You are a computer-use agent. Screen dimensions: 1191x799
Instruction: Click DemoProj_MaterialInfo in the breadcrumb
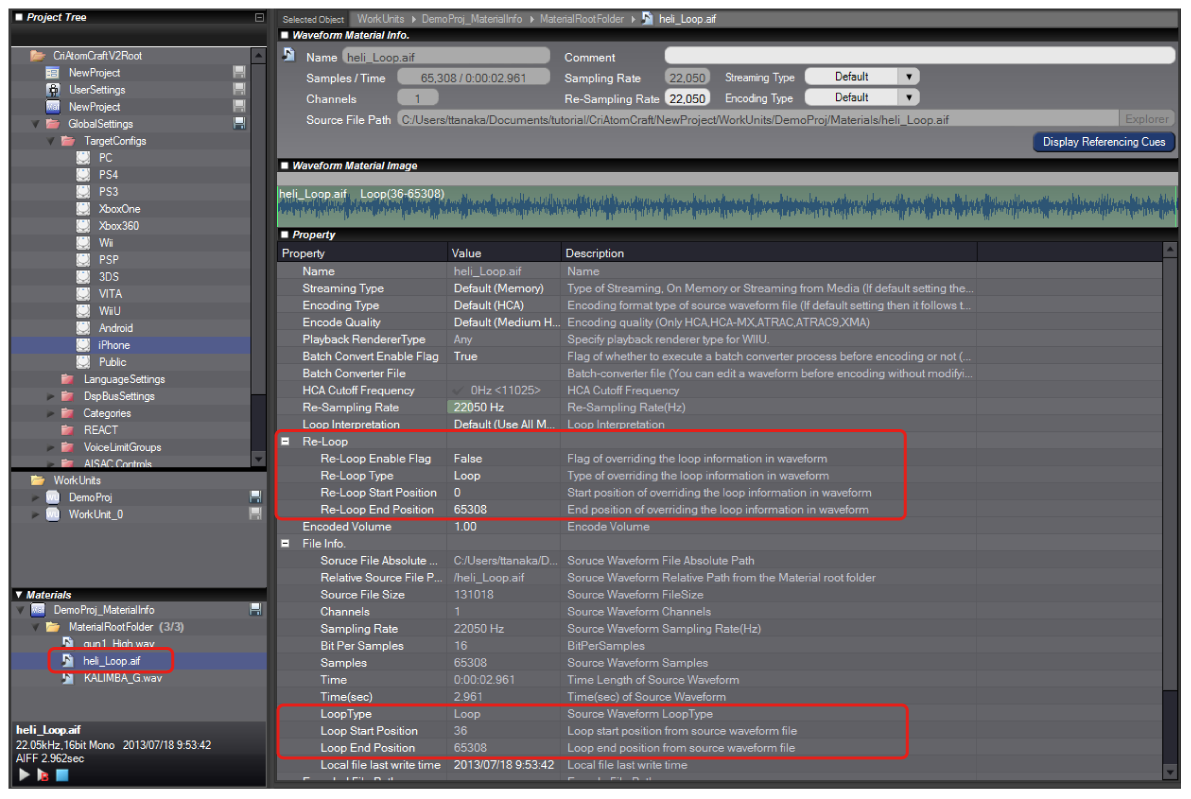click(472, 19)
